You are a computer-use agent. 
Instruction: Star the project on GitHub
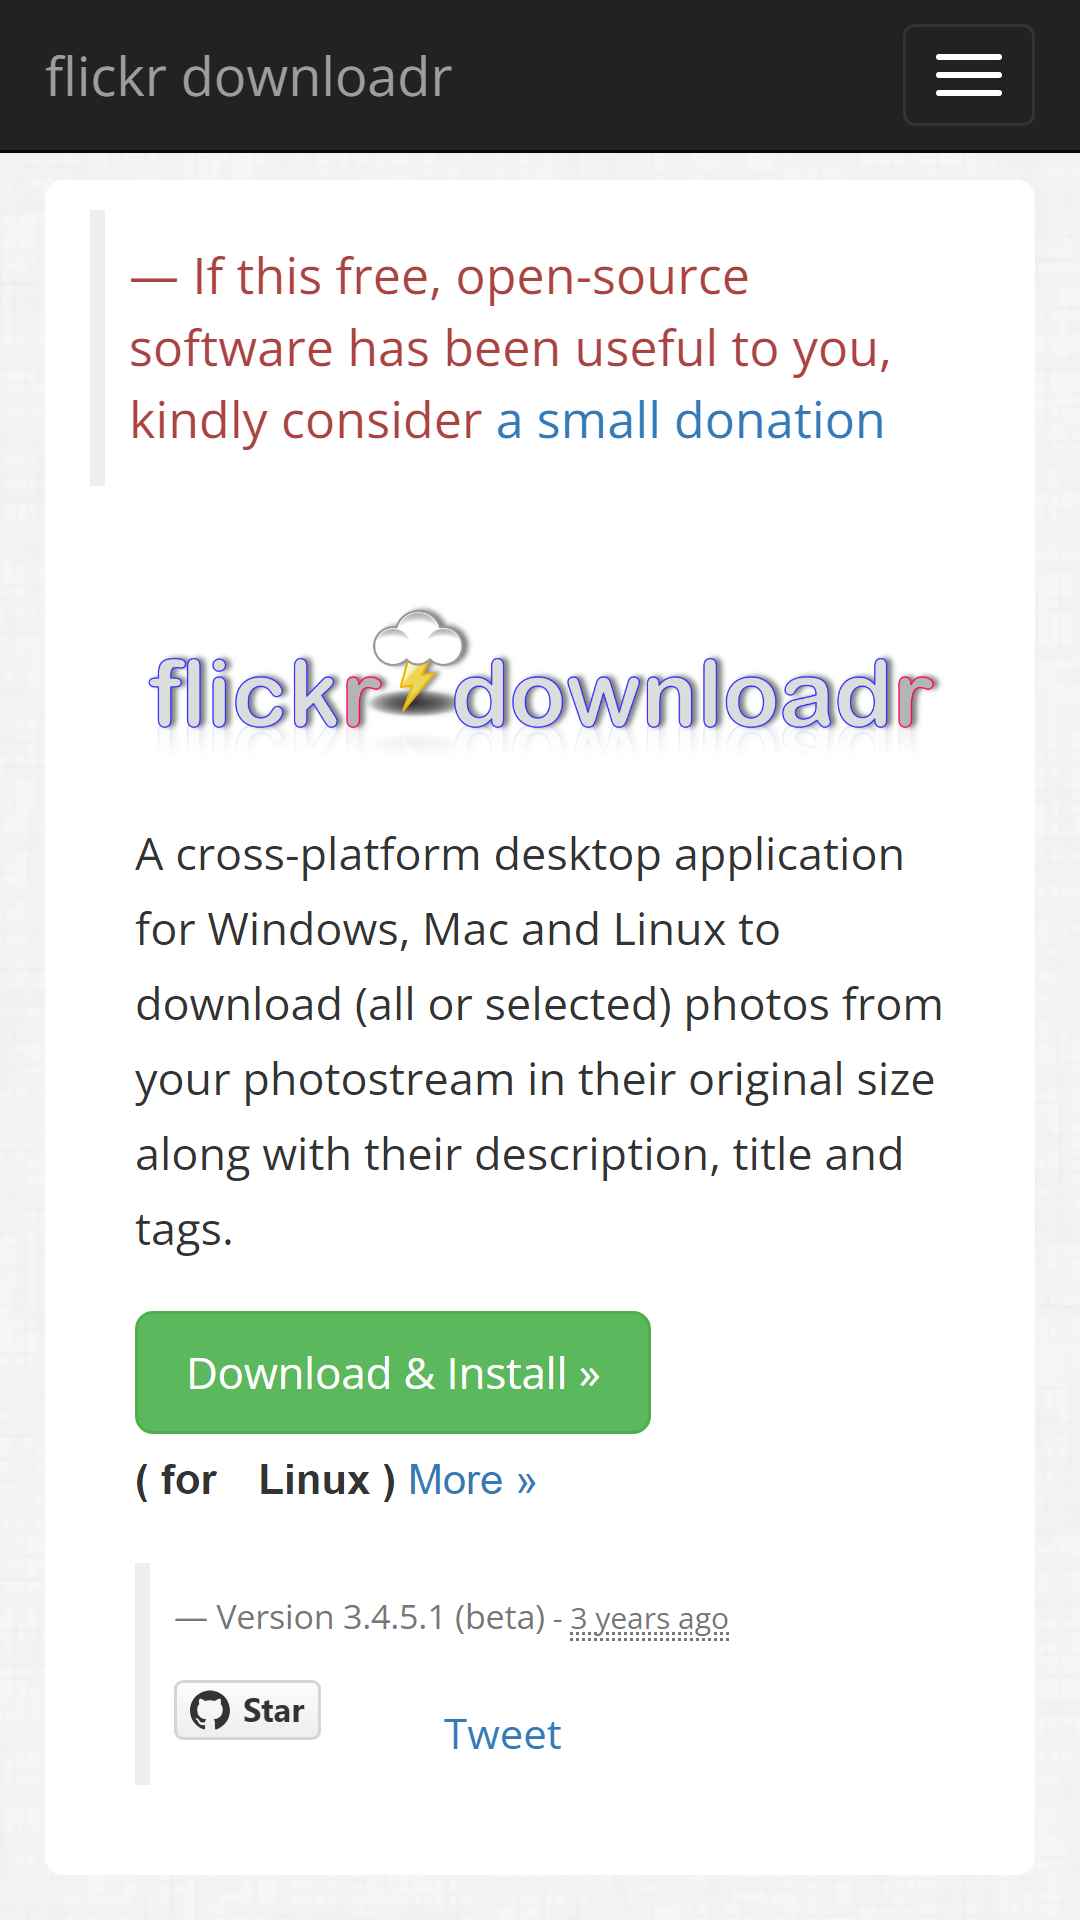click(247, 1710)
